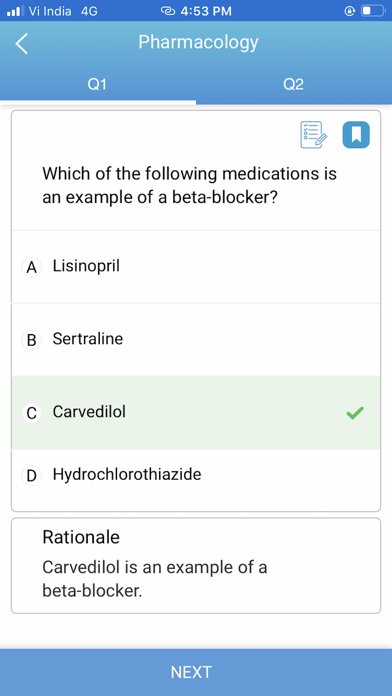Tap the hotspot link icon near time

coord(168,11)
